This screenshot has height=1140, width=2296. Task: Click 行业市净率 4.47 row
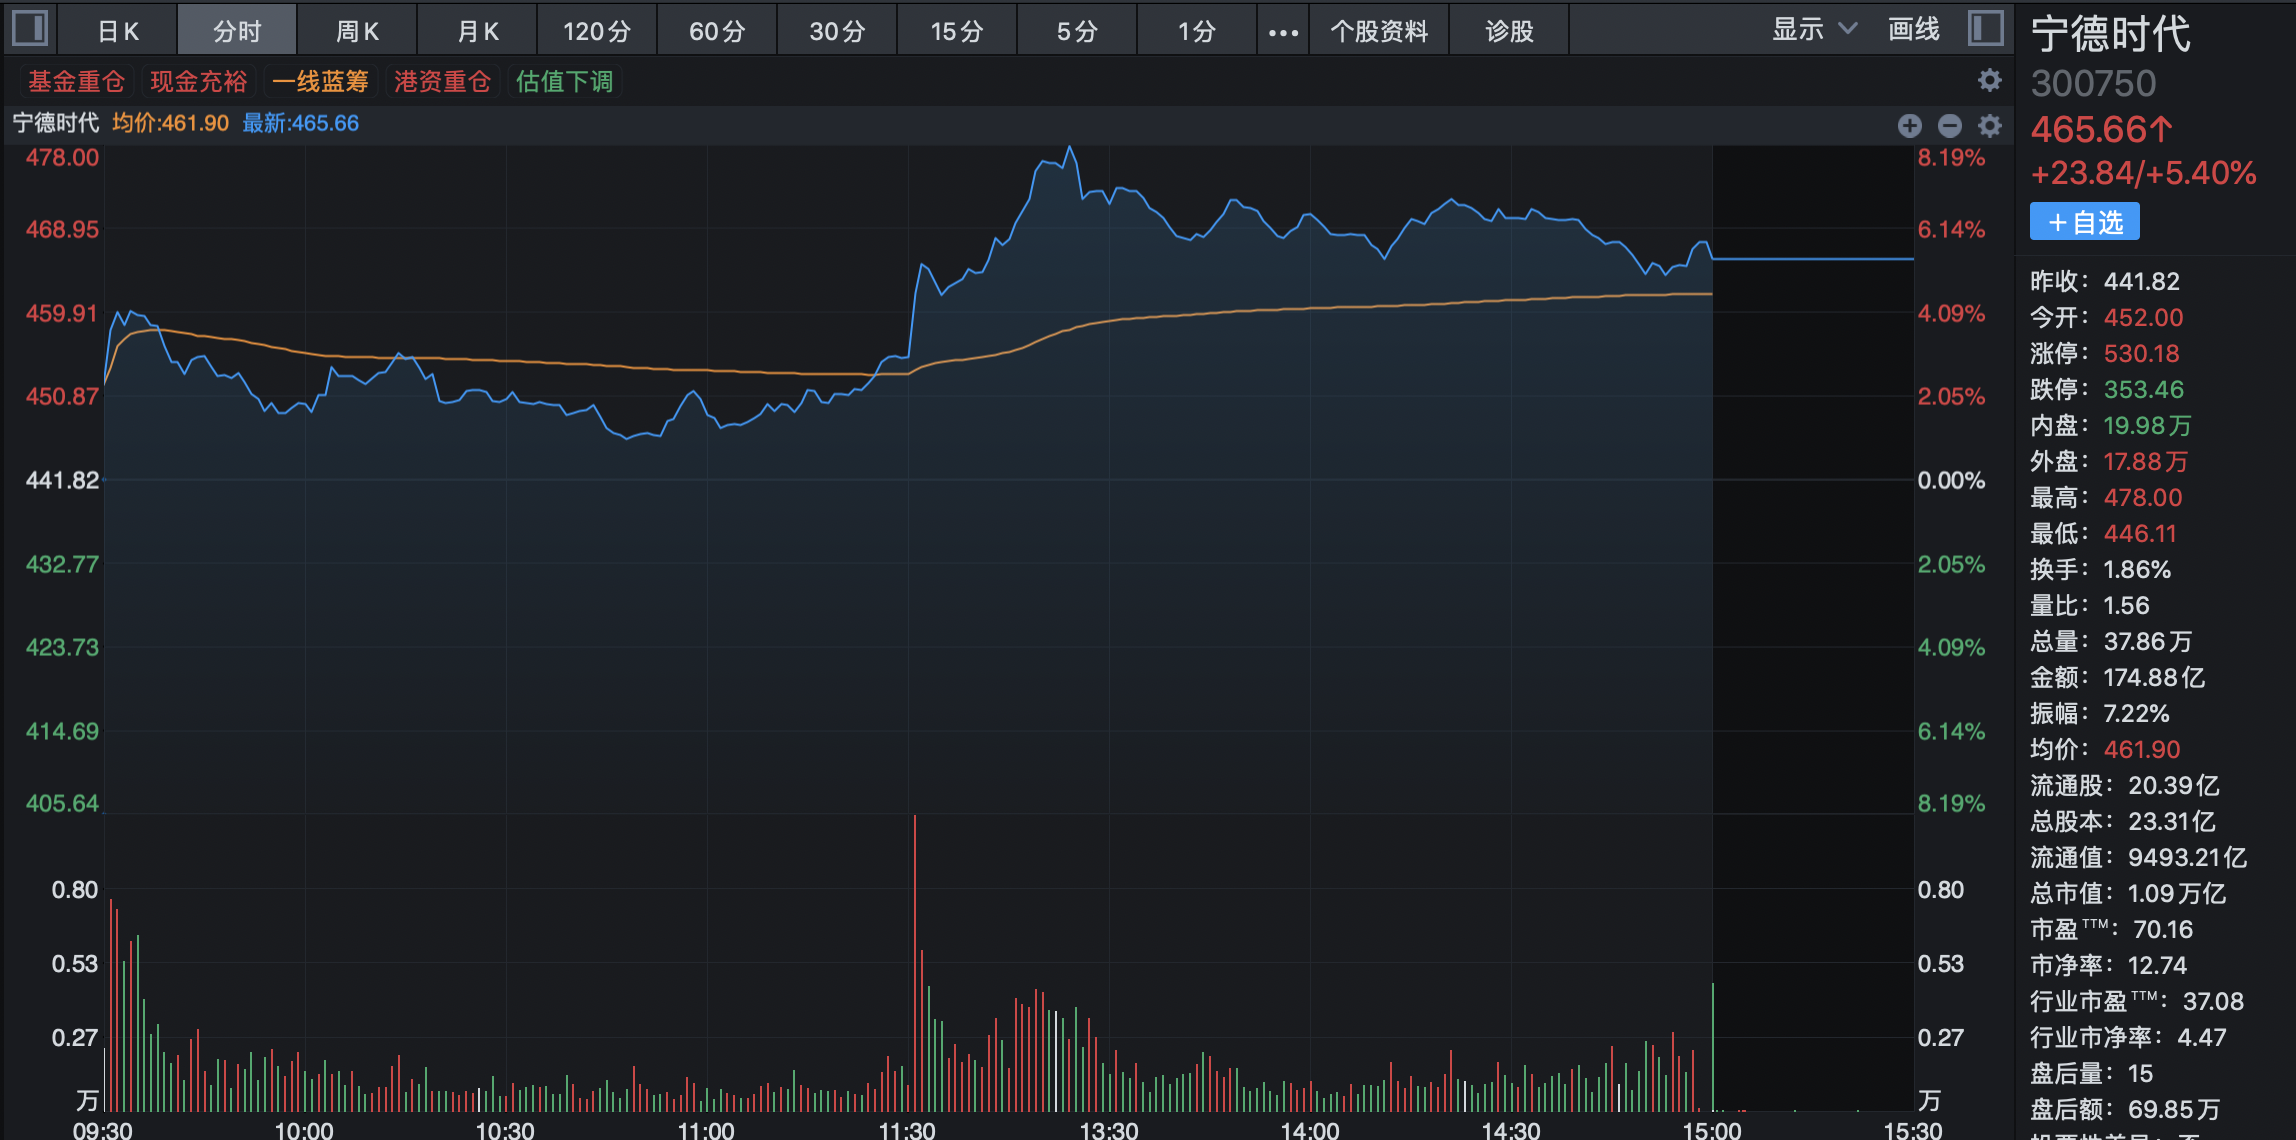tap(2129, 1037)
